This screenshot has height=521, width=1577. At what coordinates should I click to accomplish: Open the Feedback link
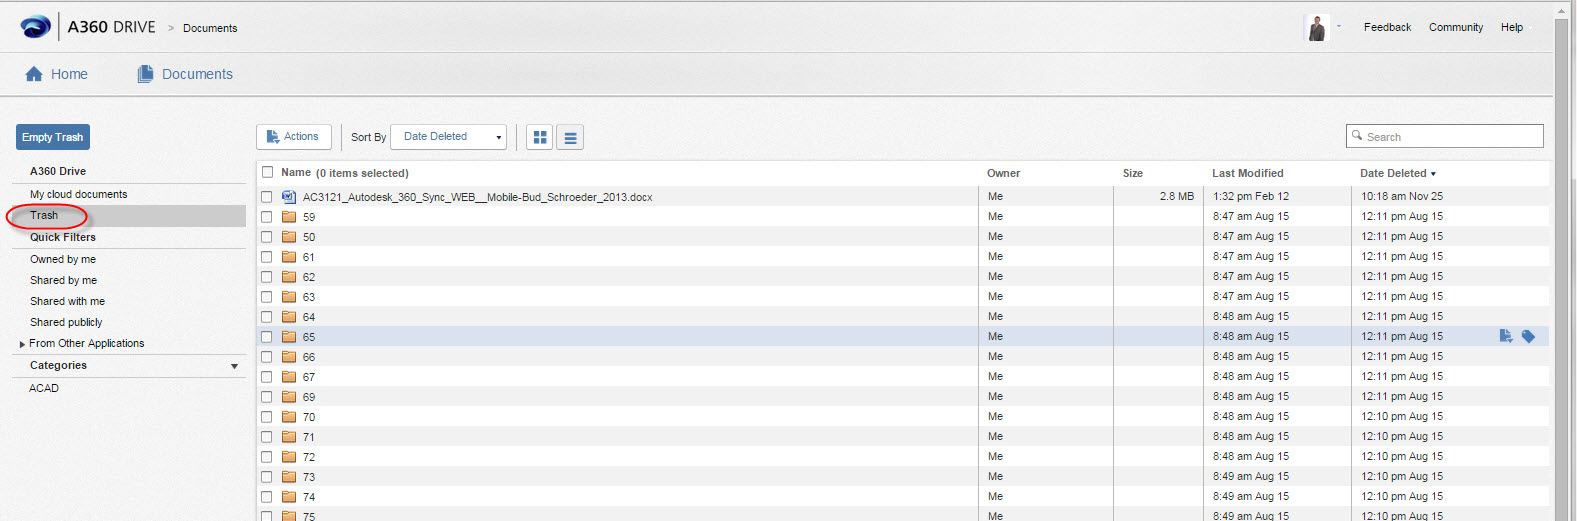1387,27
